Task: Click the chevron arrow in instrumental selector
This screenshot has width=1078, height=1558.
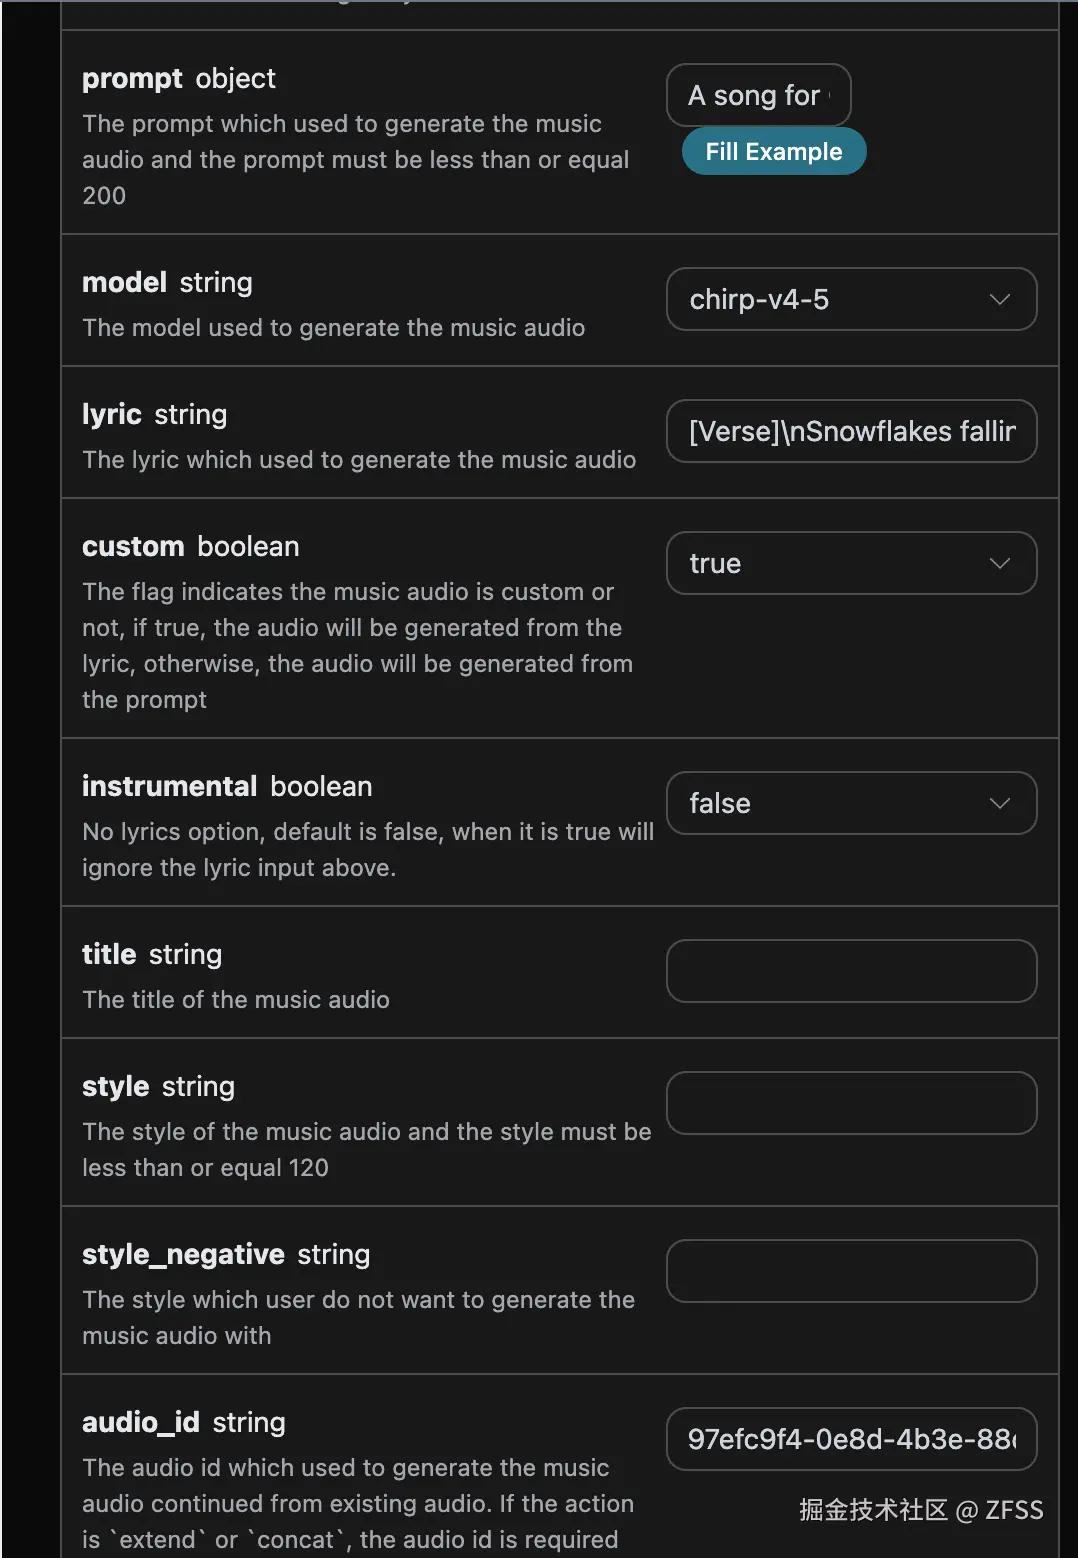Action: coord(999,803)
